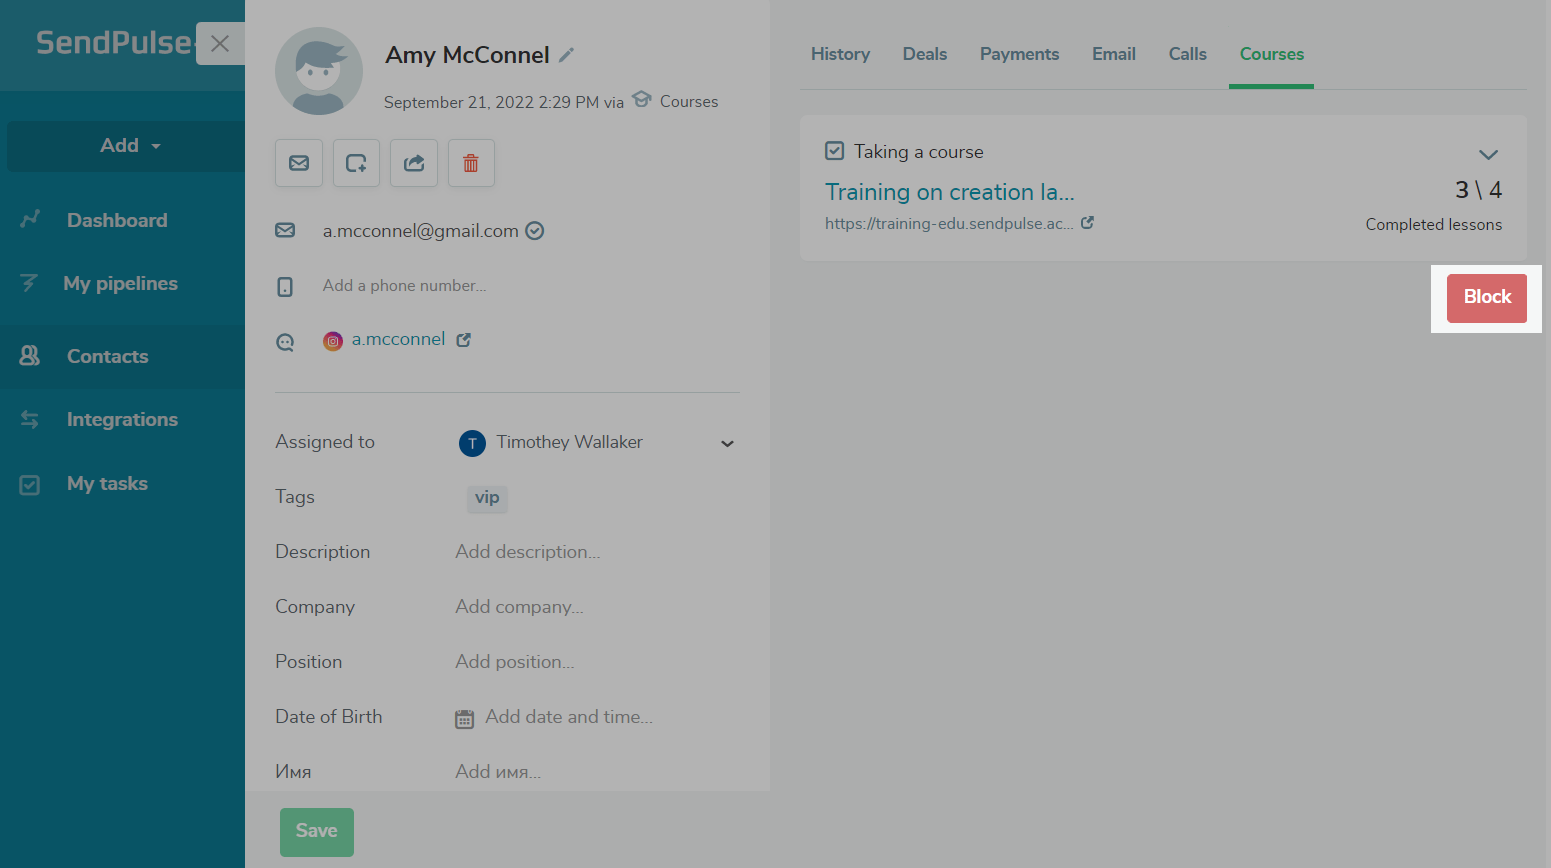Open the Add dropdown menu

[127, 146]
